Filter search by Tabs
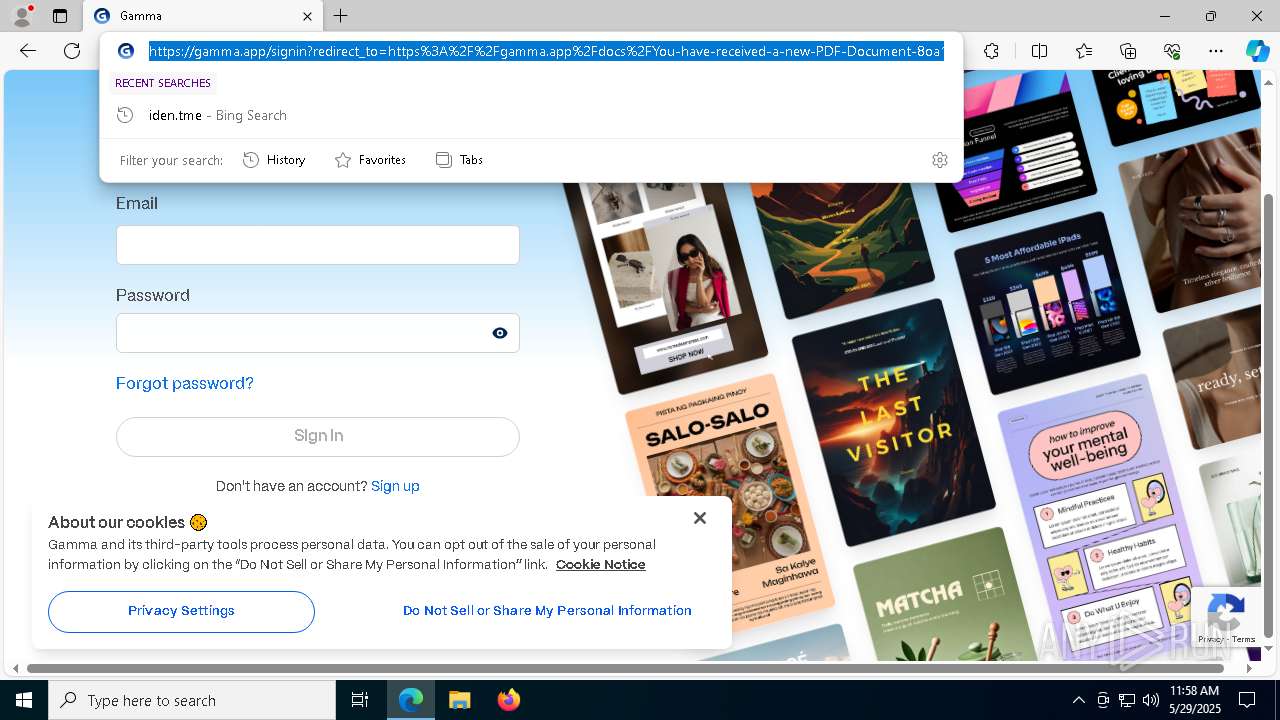Image resolution: width=1280 pixels, height=720 pixels. tap(459, 160)
